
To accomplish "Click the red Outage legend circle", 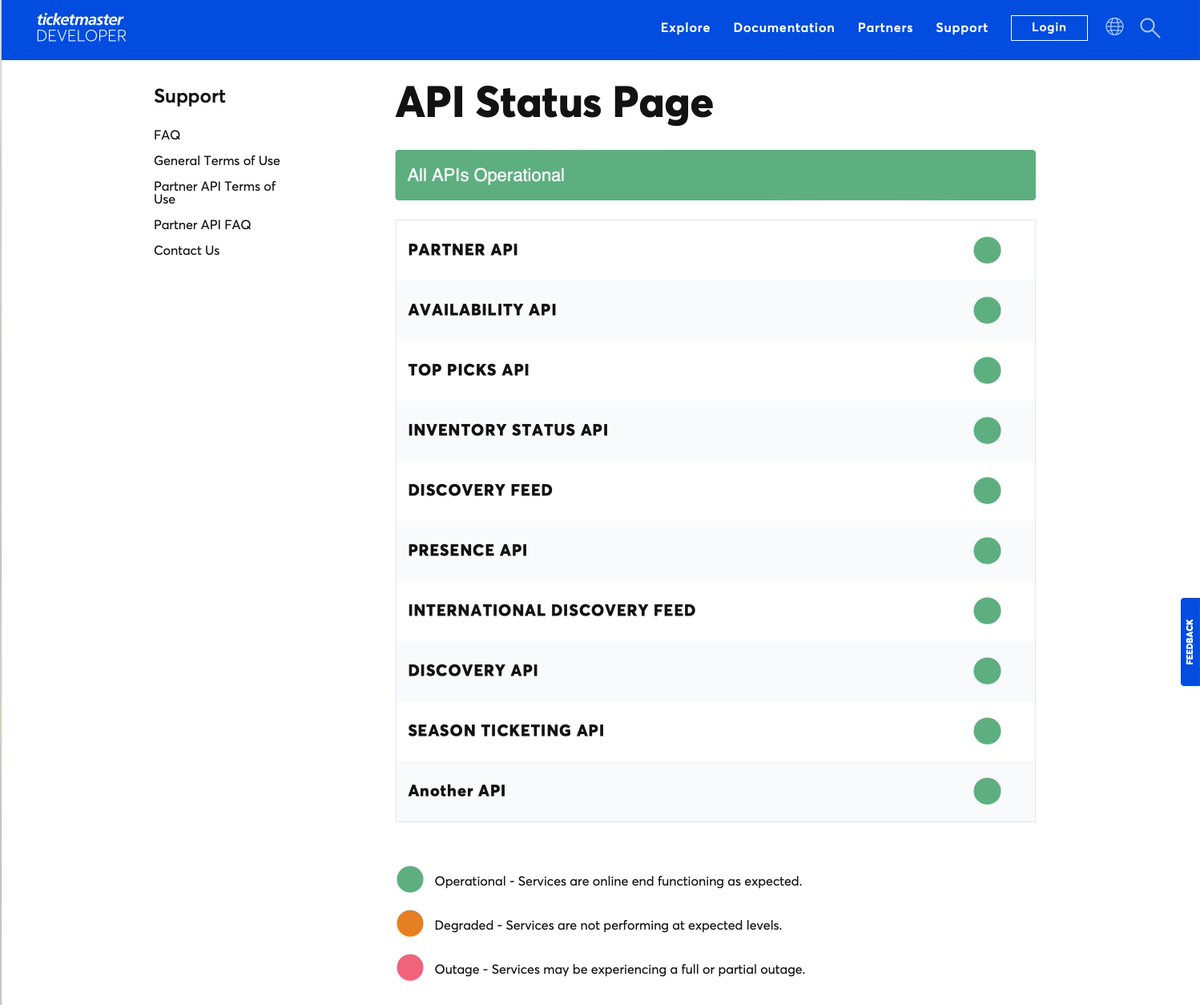I will (410, 968).
